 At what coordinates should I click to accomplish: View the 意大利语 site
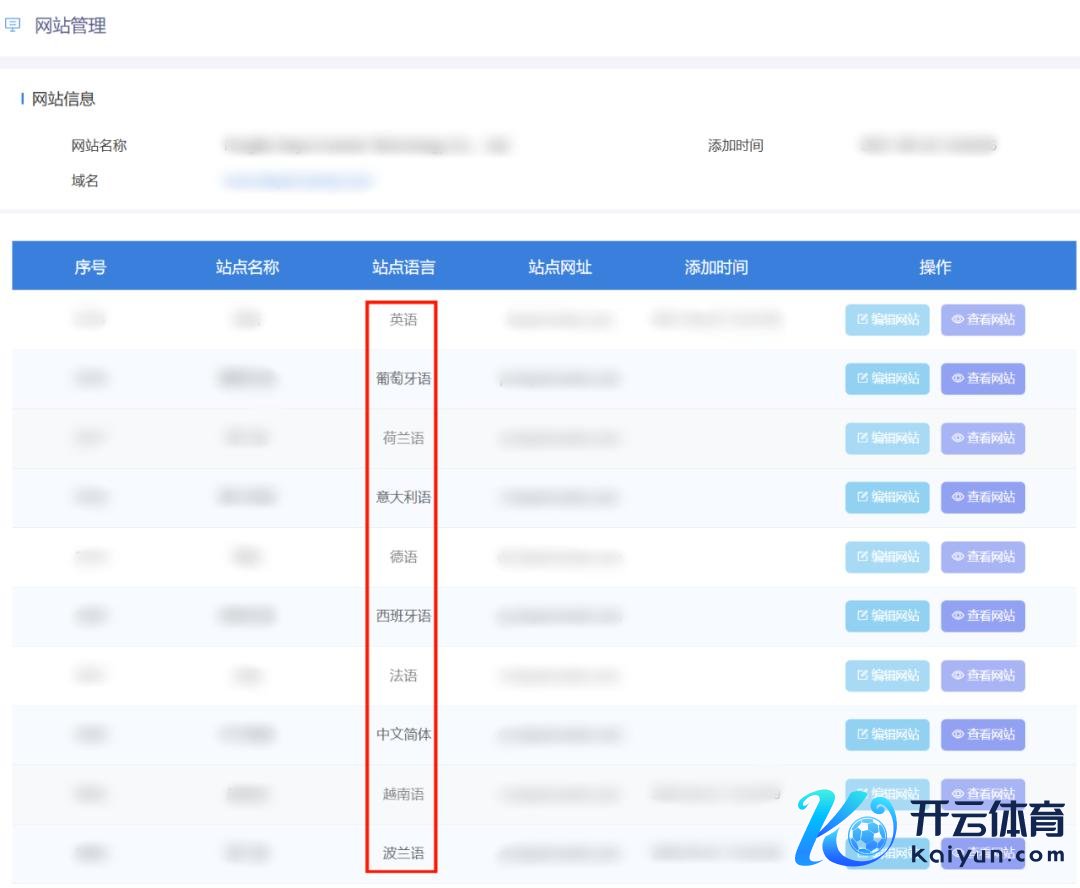[983, 497]
